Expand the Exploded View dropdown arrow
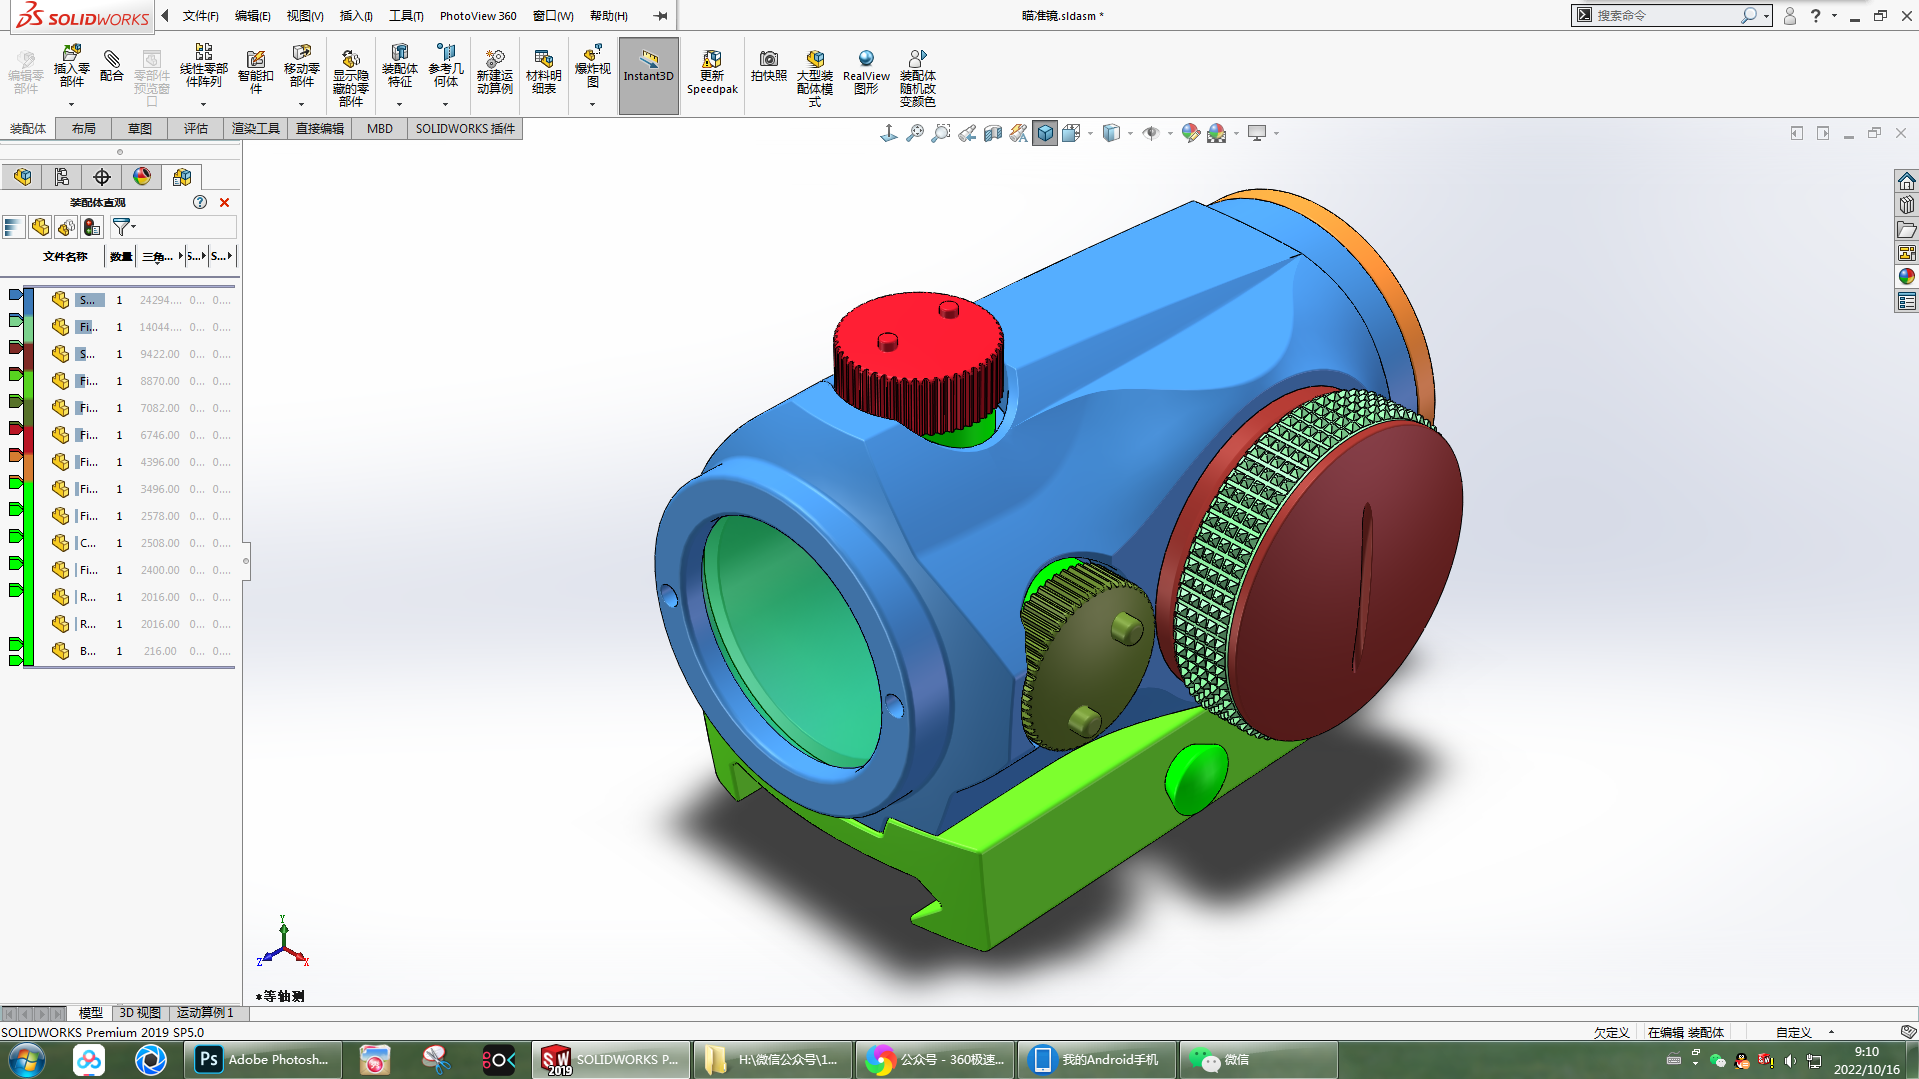The height and width of the screenshot is (1079, 1919). point(593,104)
